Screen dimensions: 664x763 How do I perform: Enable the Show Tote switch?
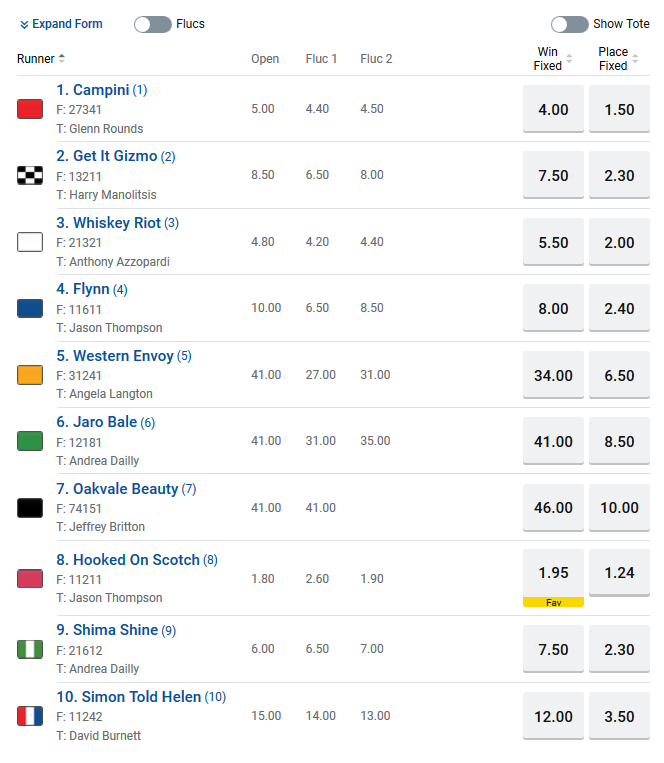pyautogui.click(x=569, y=24)
